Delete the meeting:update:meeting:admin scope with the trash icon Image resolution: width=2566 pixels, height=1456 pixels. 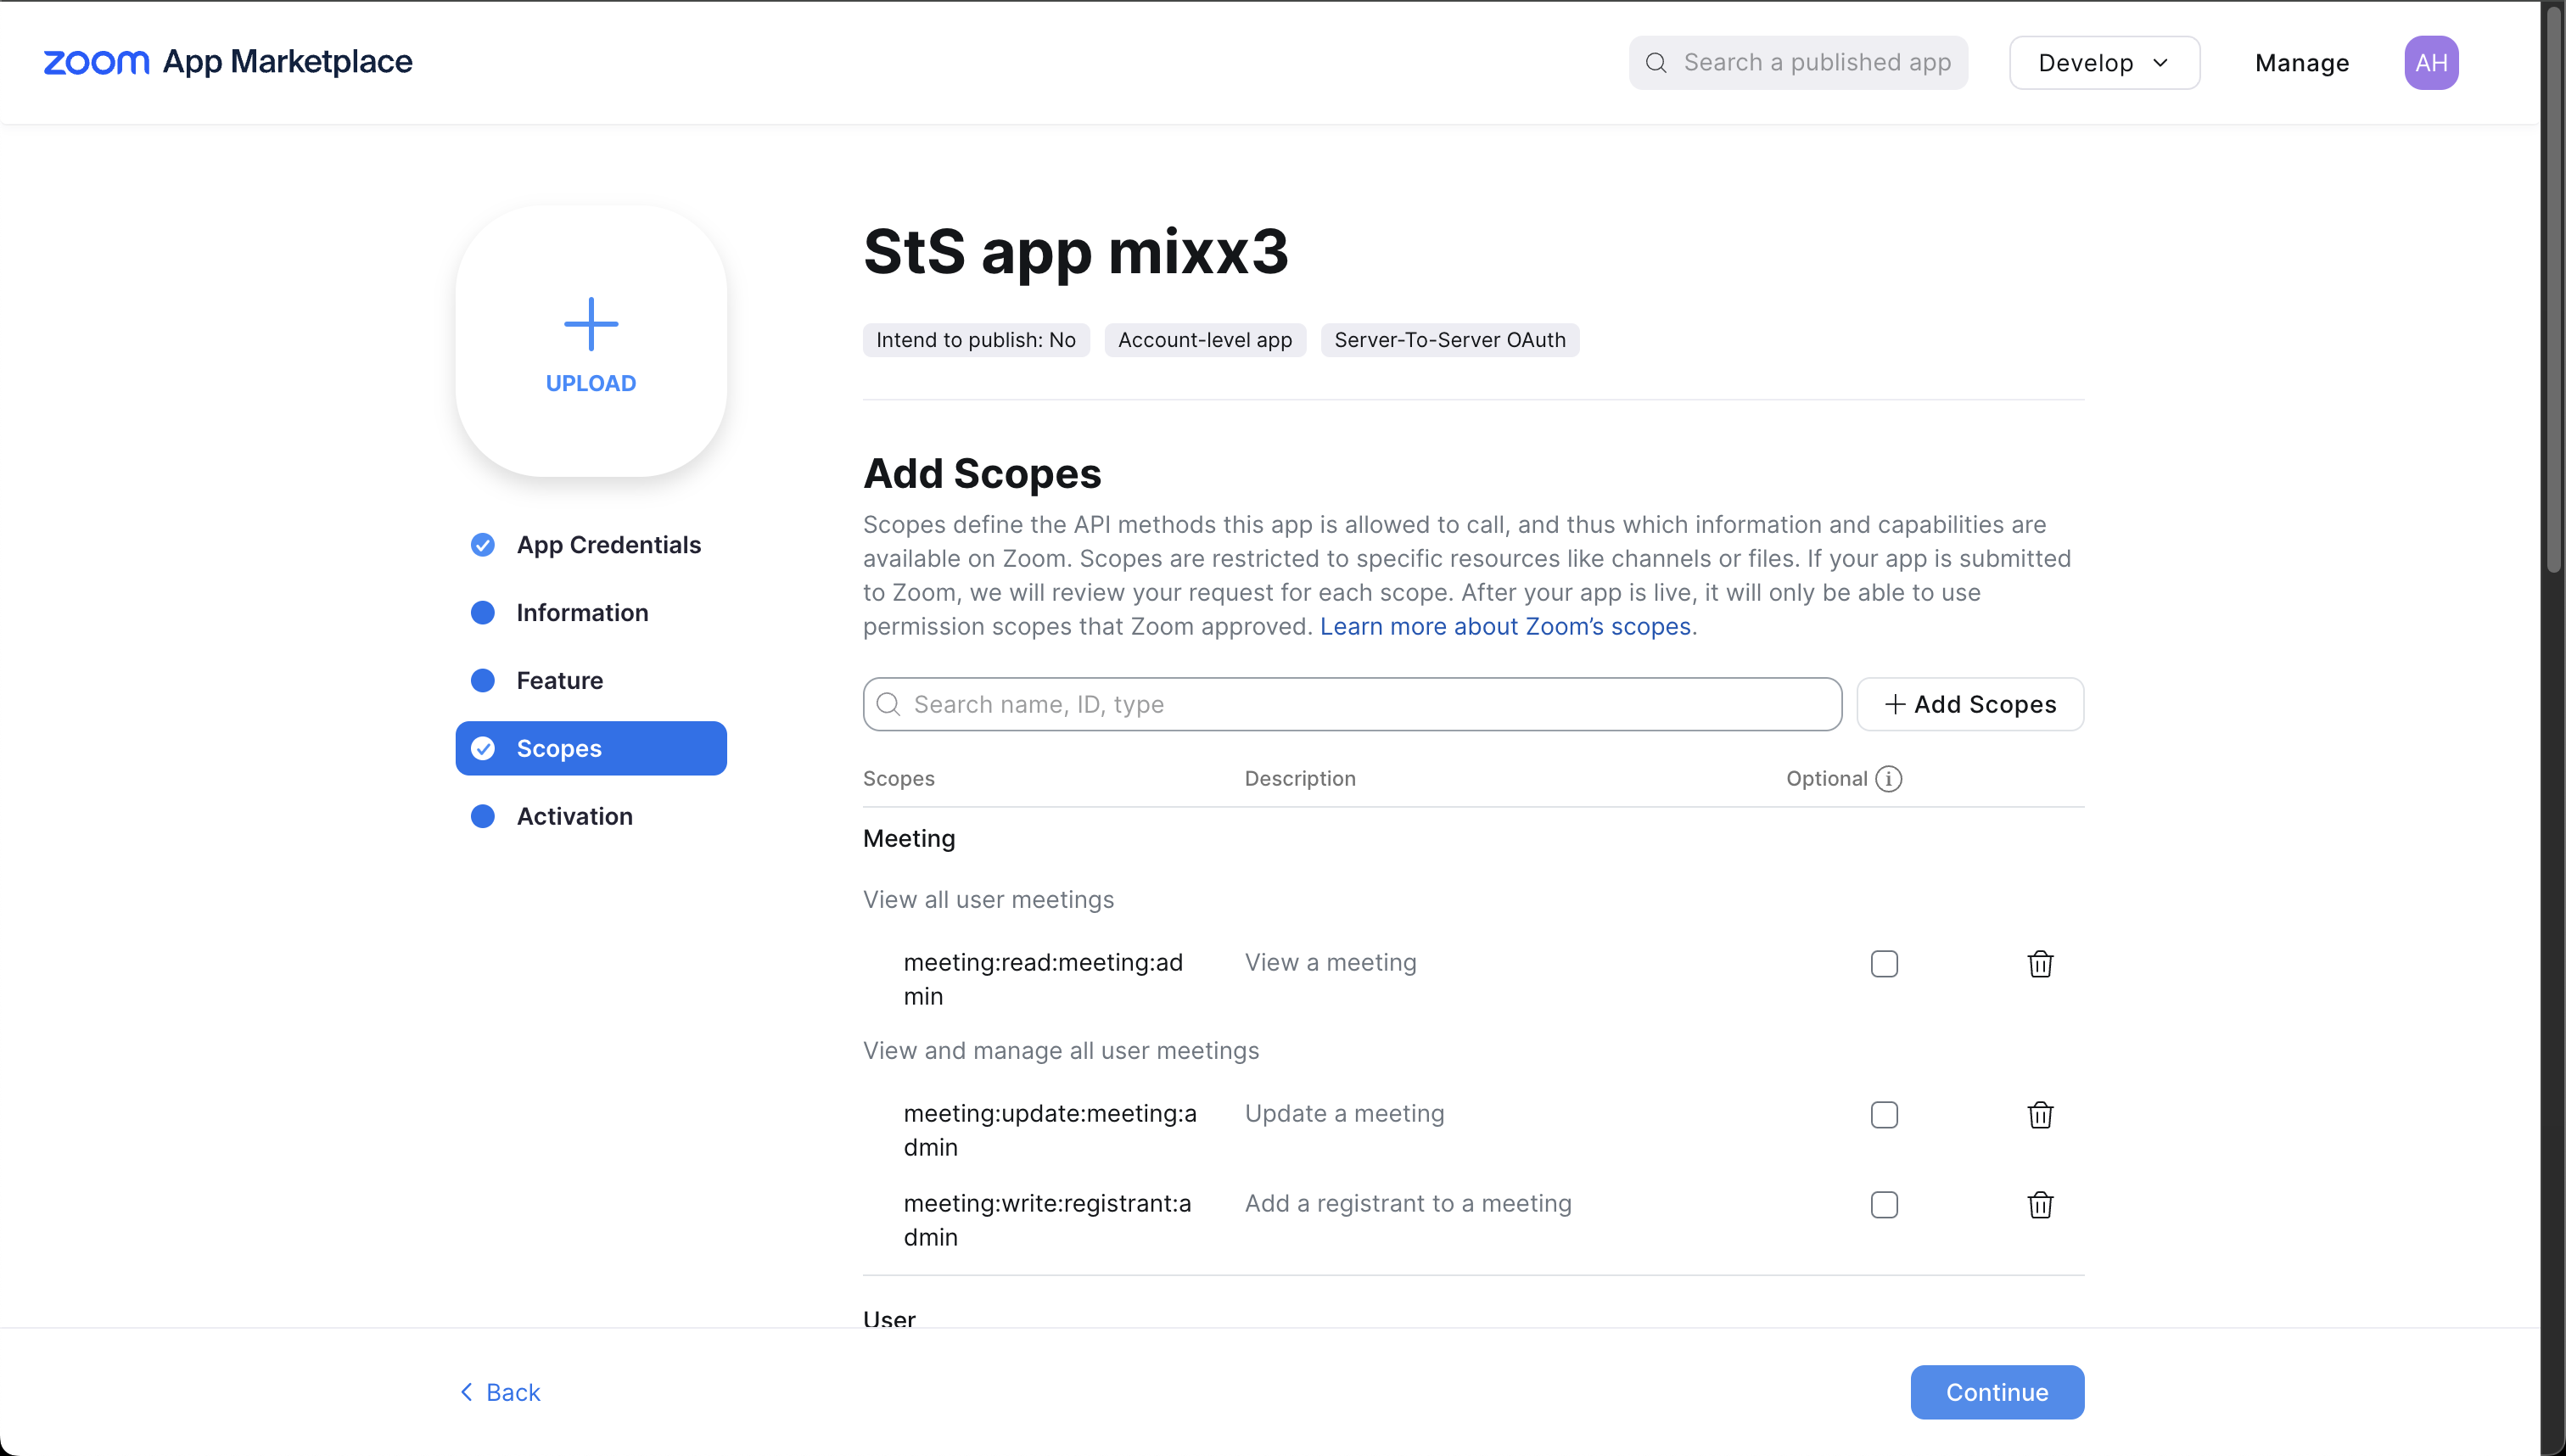click(2040, 1115)
